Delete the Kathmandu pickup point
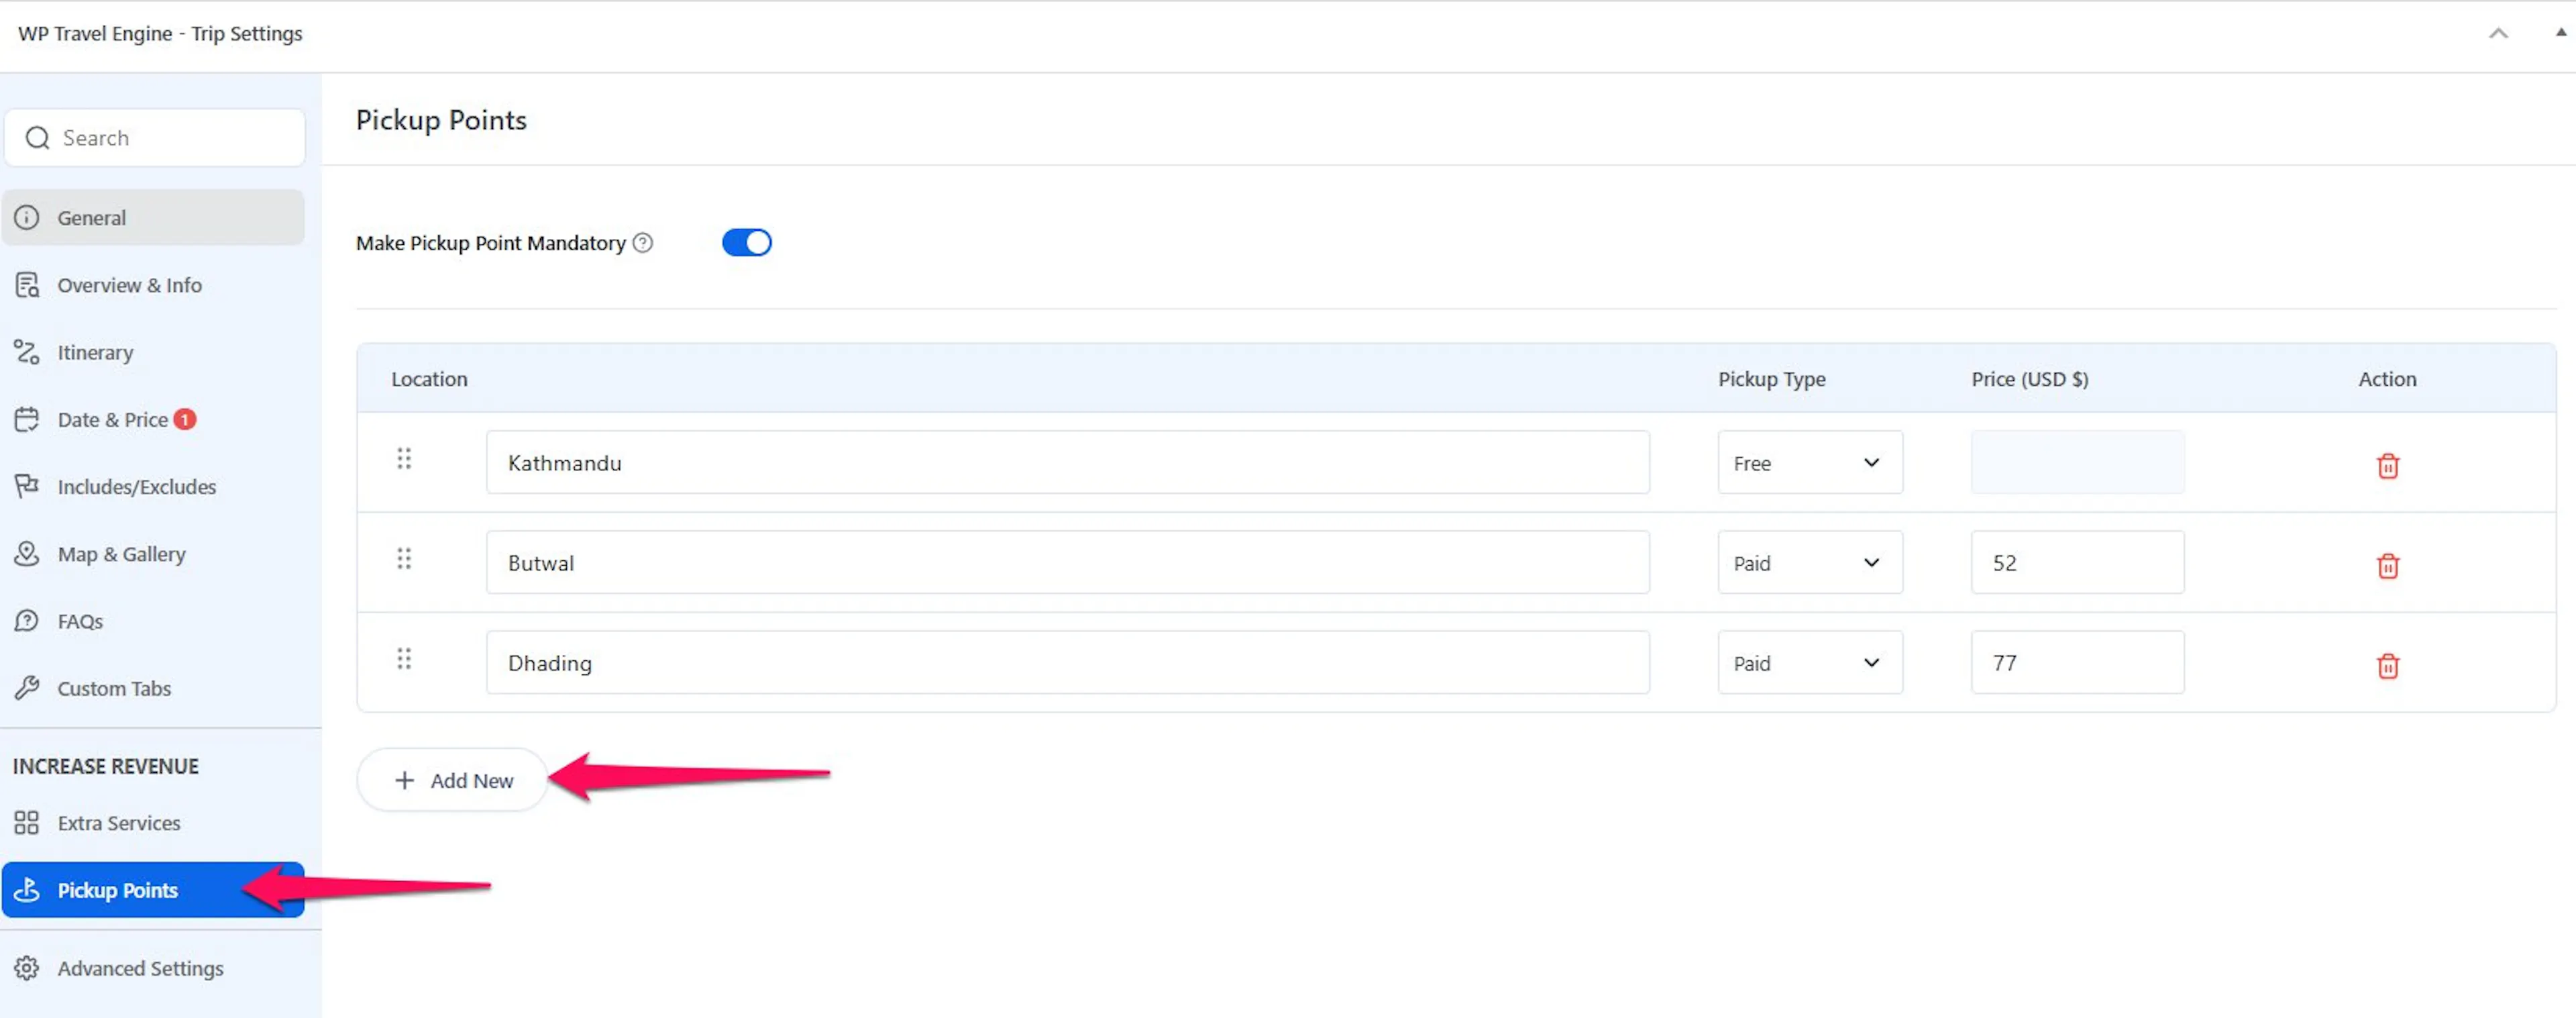 [2387, 465]
